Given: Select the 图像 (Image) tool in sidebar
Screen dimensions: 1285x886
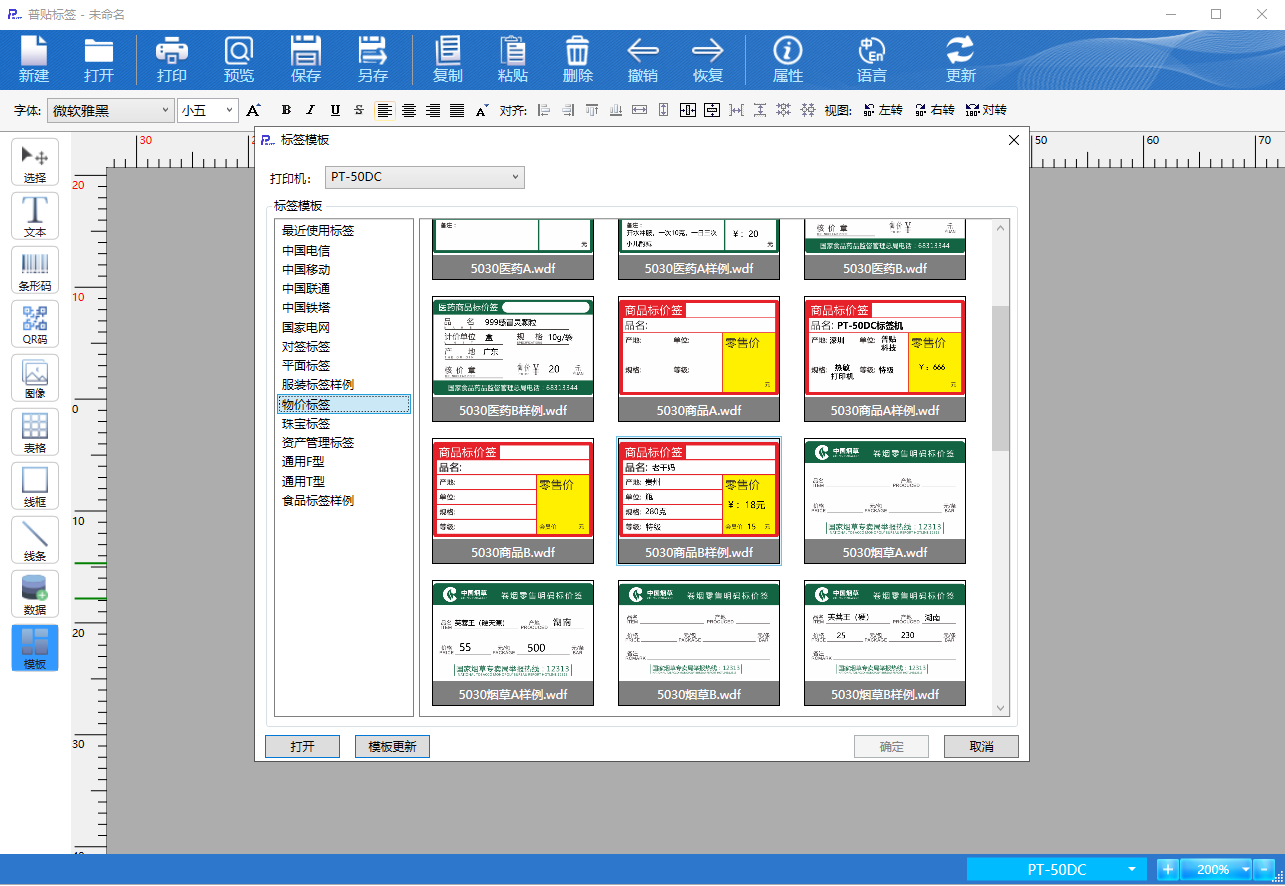Looking at the screenshot, I should click(x=35, y=378).
